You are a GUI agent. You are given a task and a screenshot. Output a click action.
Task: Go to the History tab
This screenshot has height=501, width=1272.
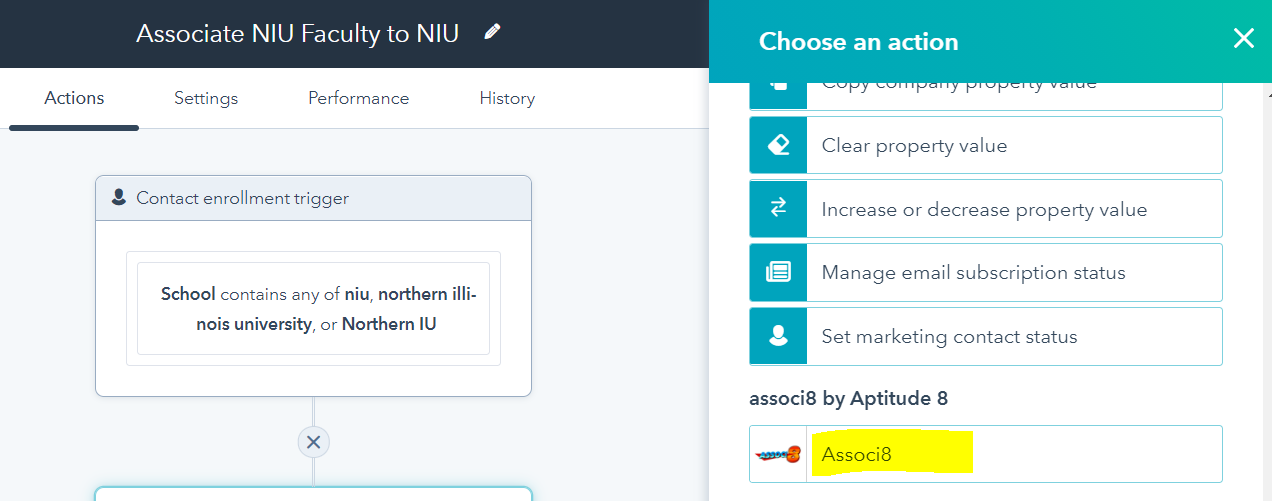(x=507, y=98)
